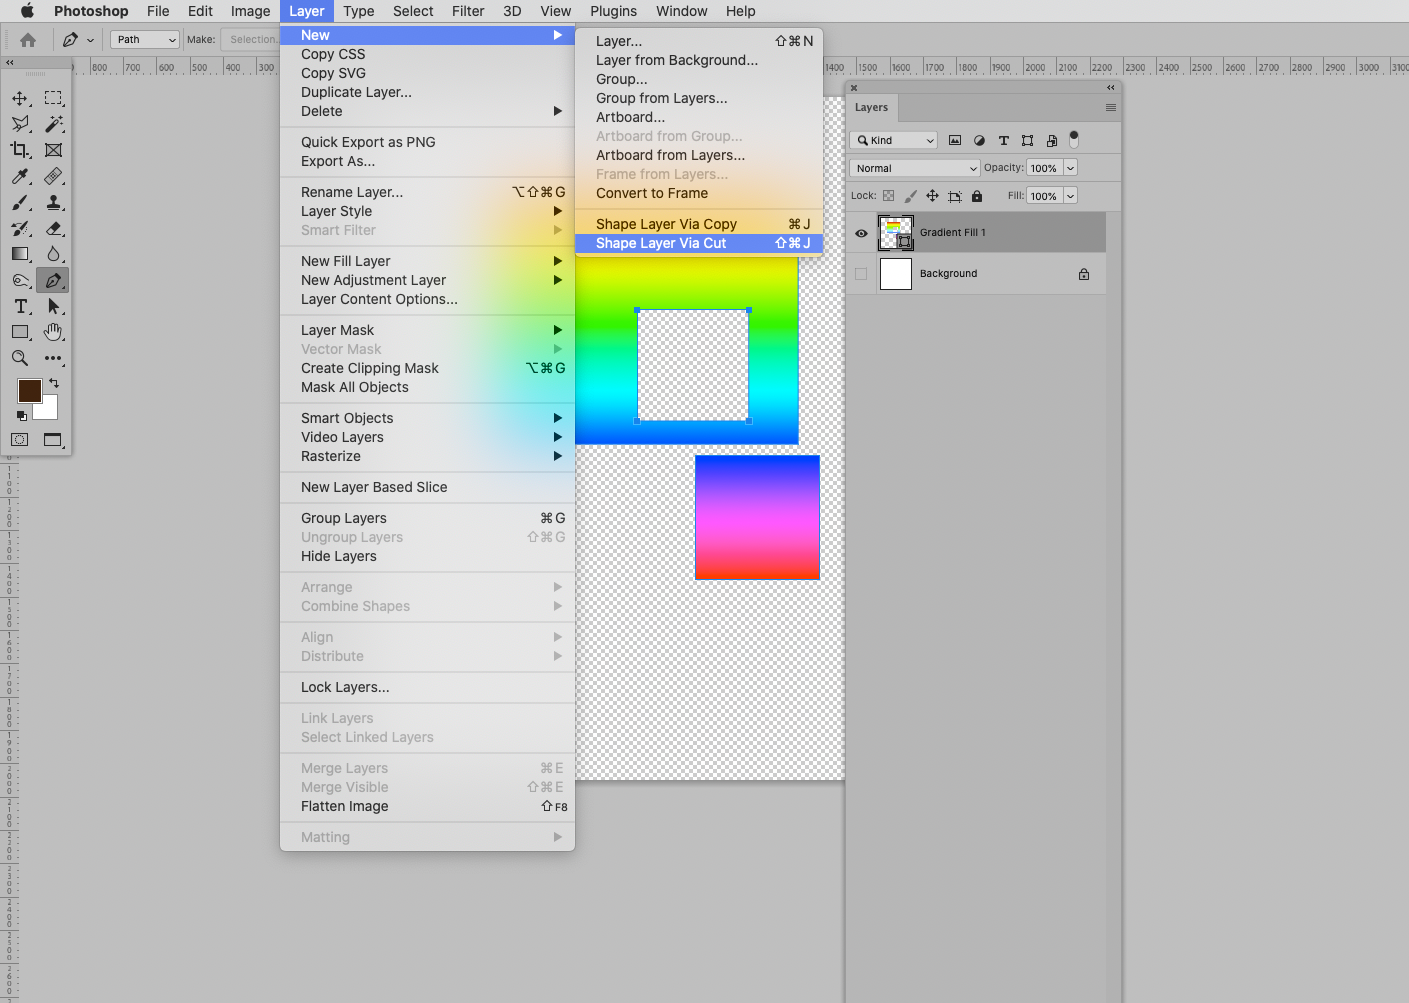Choose Flatten Image
Image resolution: width=1409 pixels, height=1003 pixels.
(x=428, y=806)
